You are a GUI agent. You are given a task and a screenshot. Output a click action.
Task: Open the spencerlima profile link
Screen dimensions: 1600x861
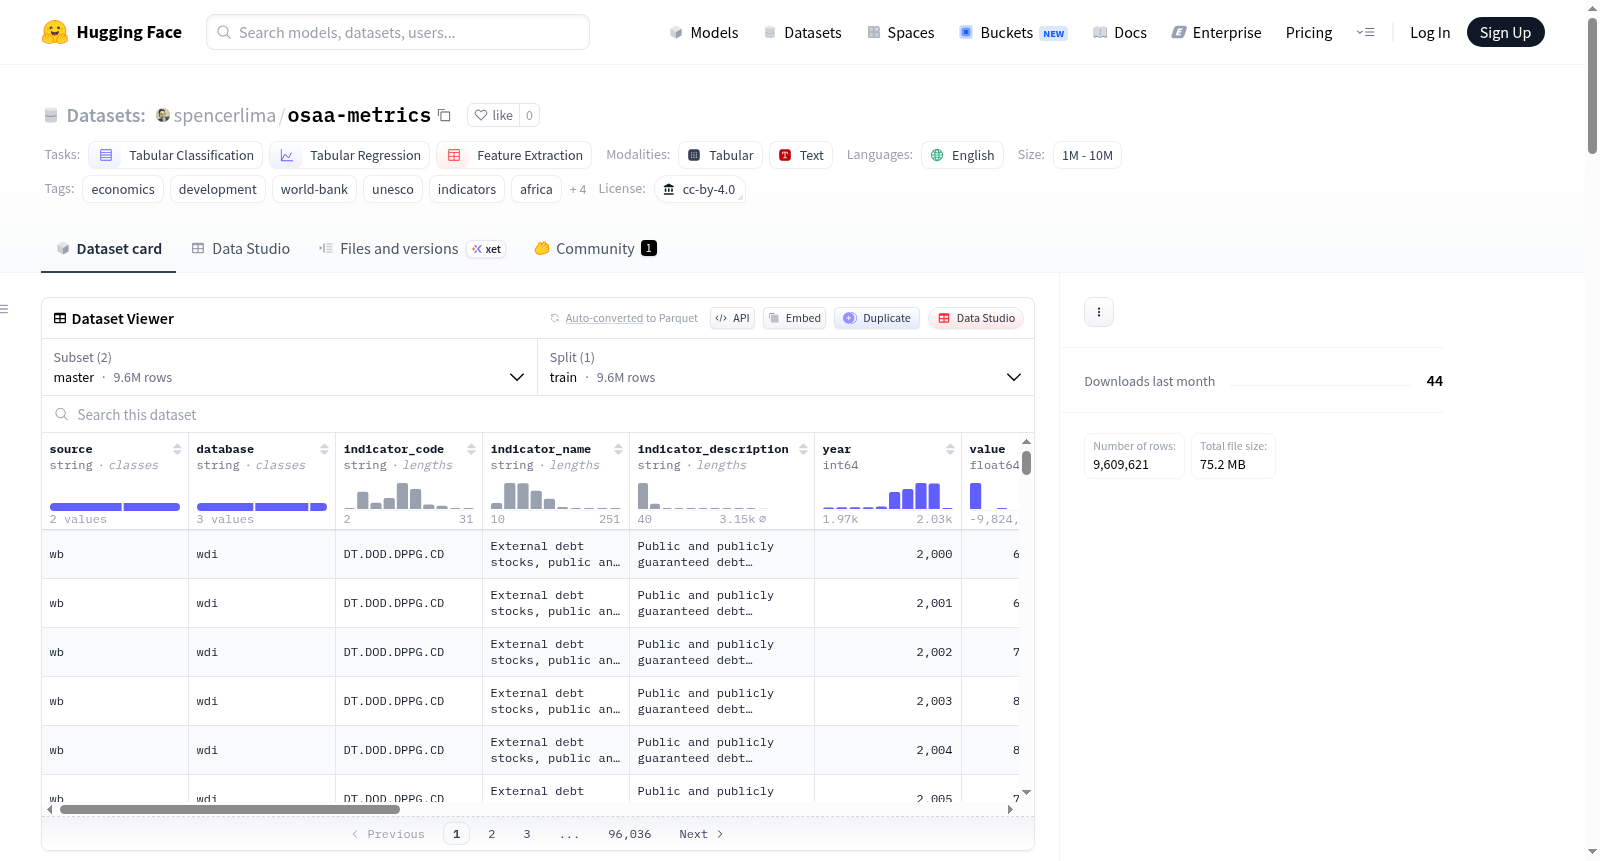pos(225,115)
